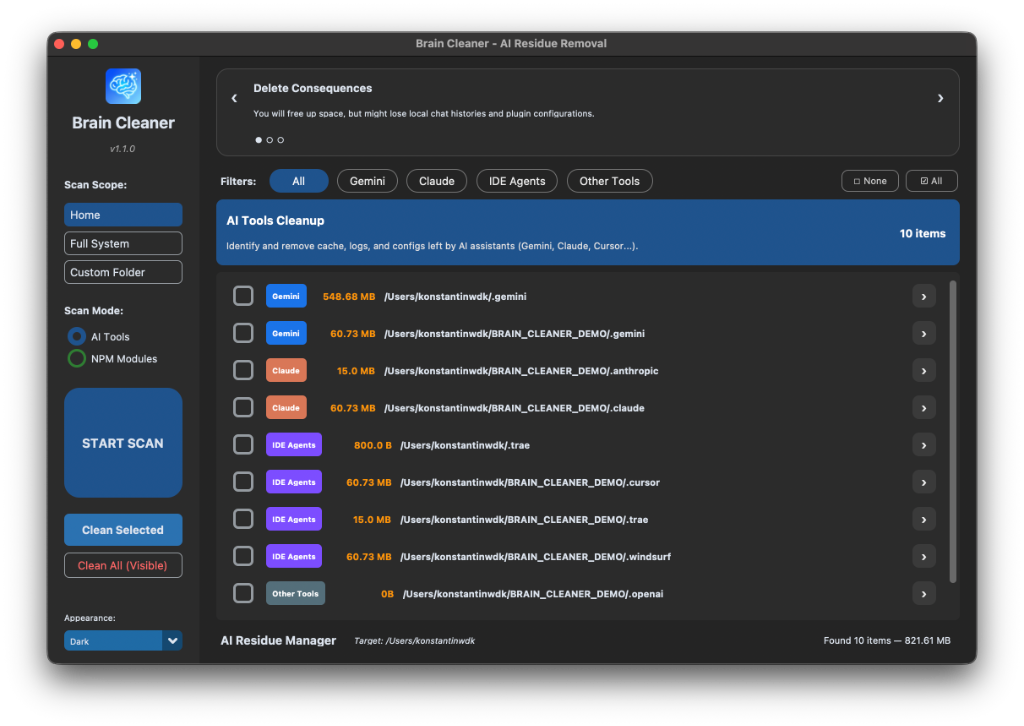The width and height of the screenshot is (1024, 726).
Task: Click Clean All (Visible)
Action: pos(123,565)
